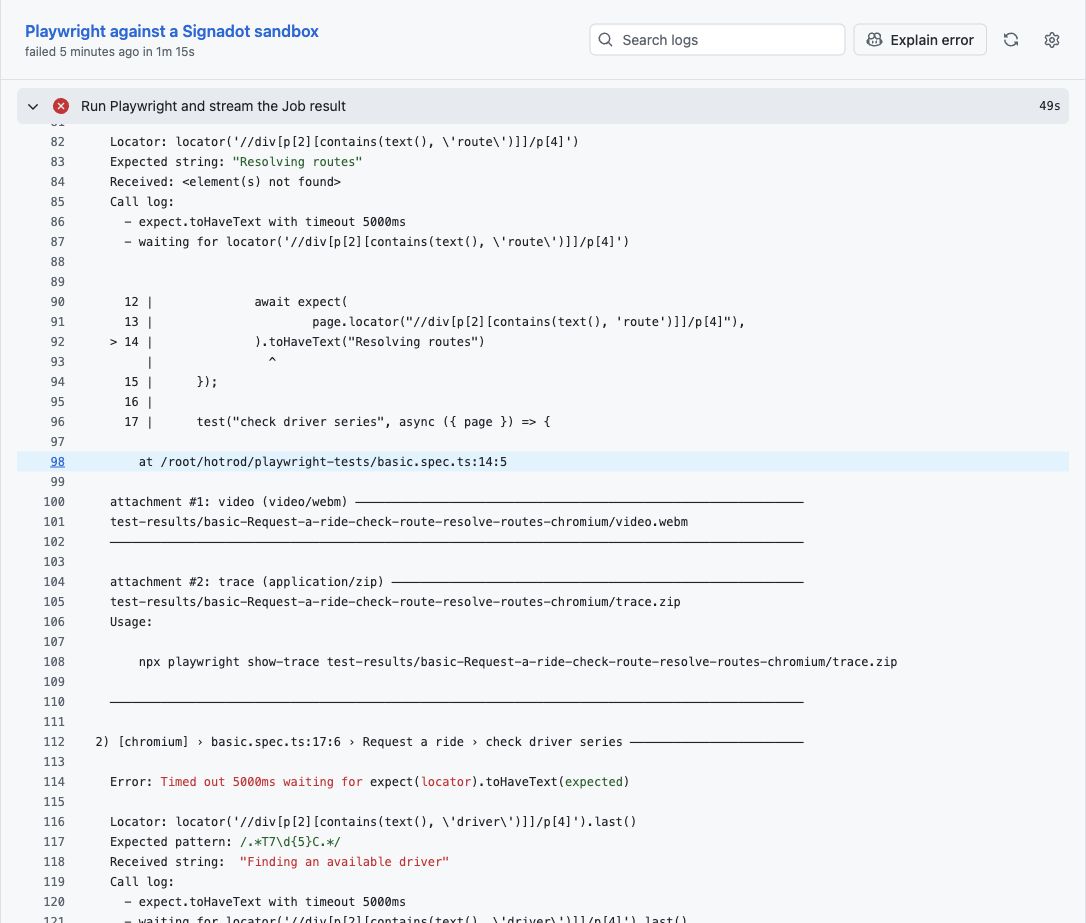Click the '.toHaveText("Resolving routes")' code line
1086x923 pixels.
point(370,341)
